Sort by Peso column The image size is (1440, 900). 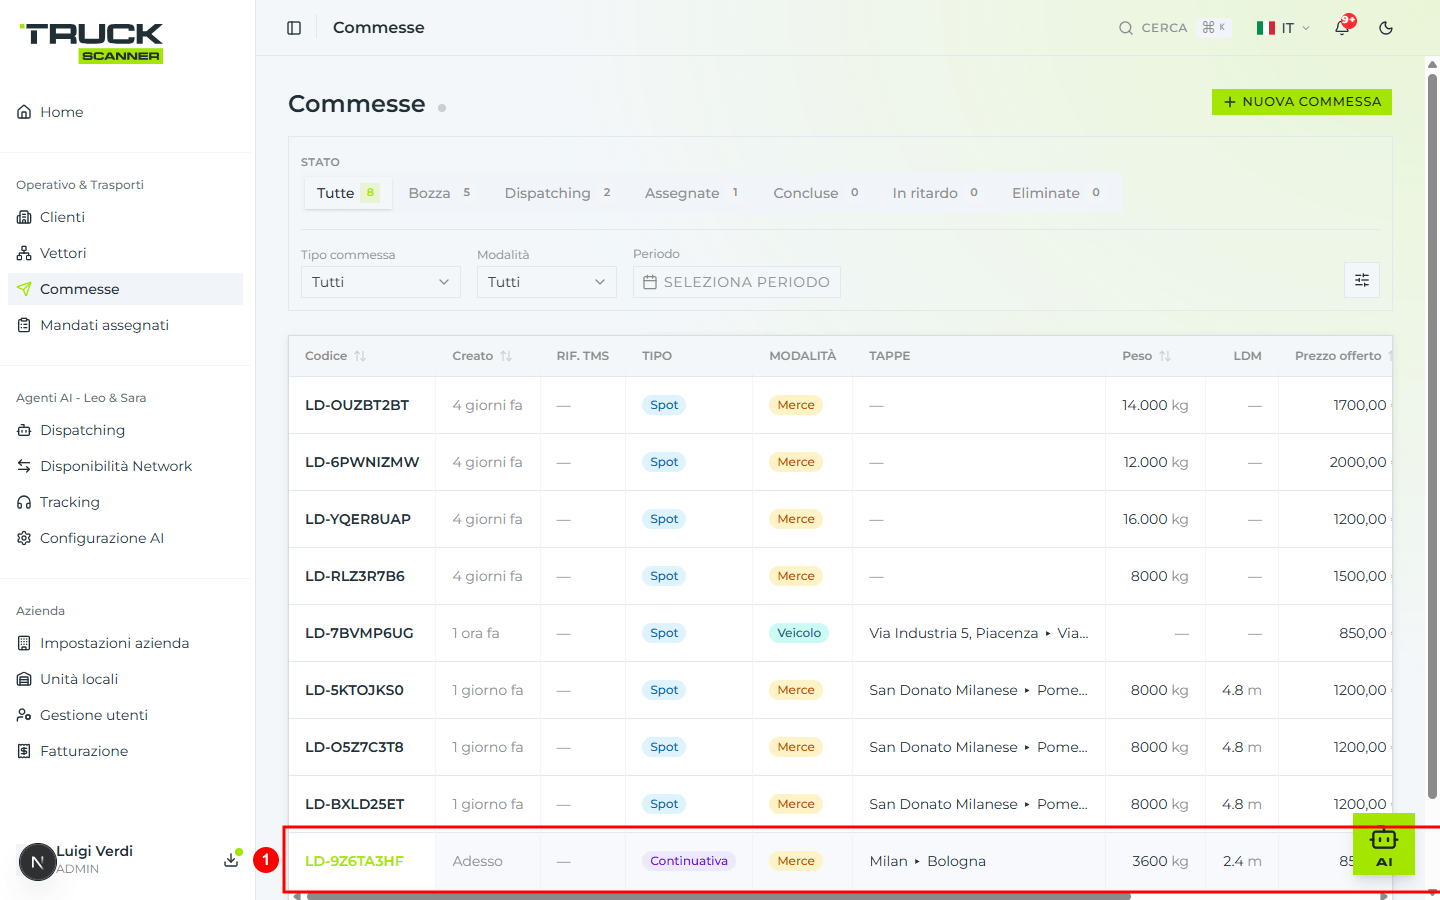click(x=1146, y=356)
